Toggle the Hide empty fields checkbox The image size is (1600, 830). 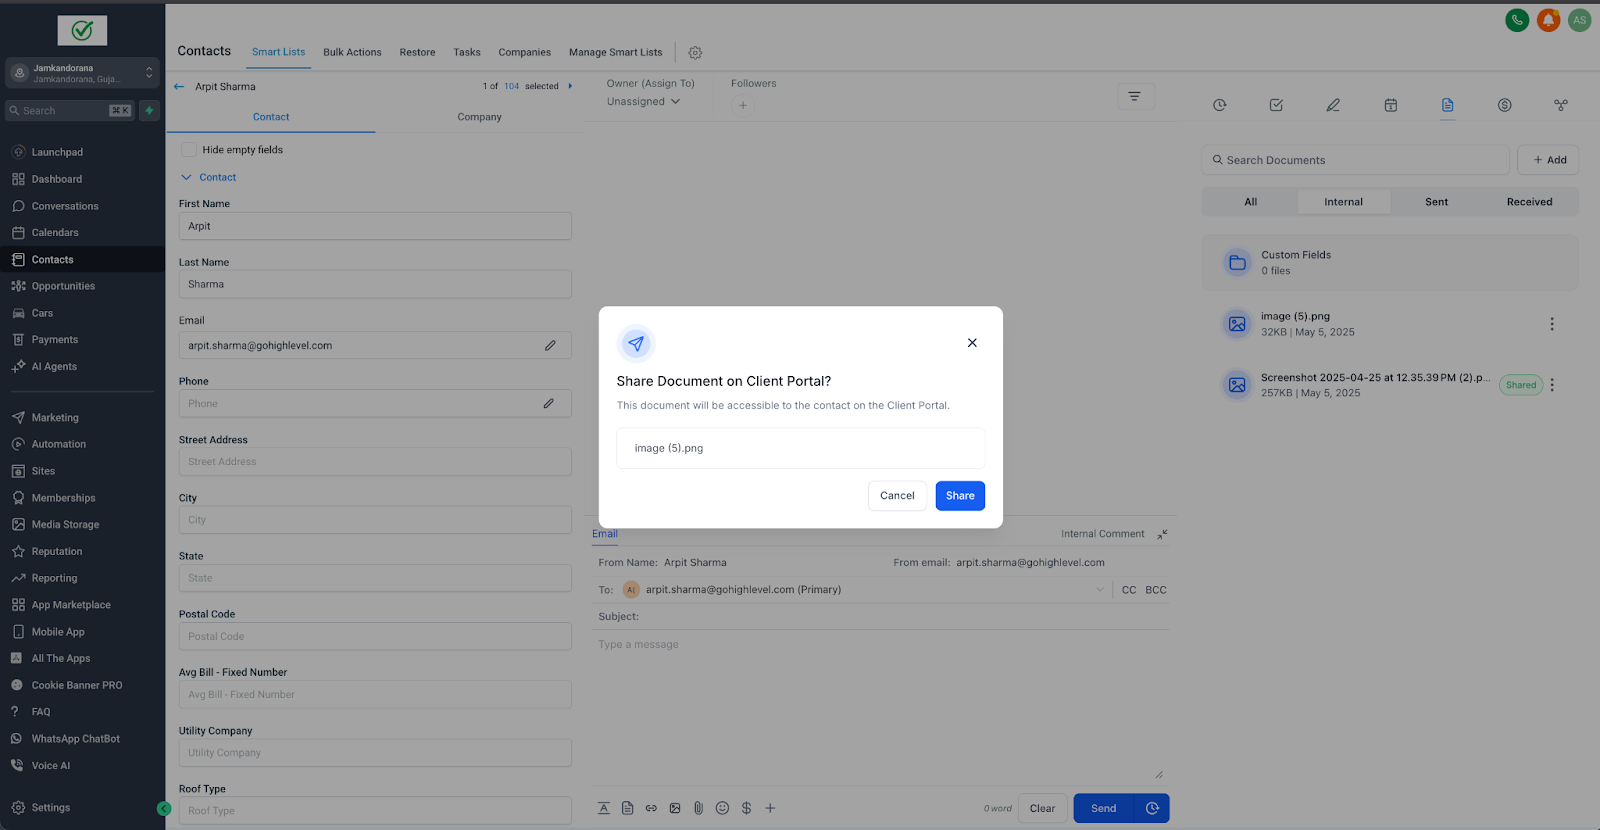point(188,150)
